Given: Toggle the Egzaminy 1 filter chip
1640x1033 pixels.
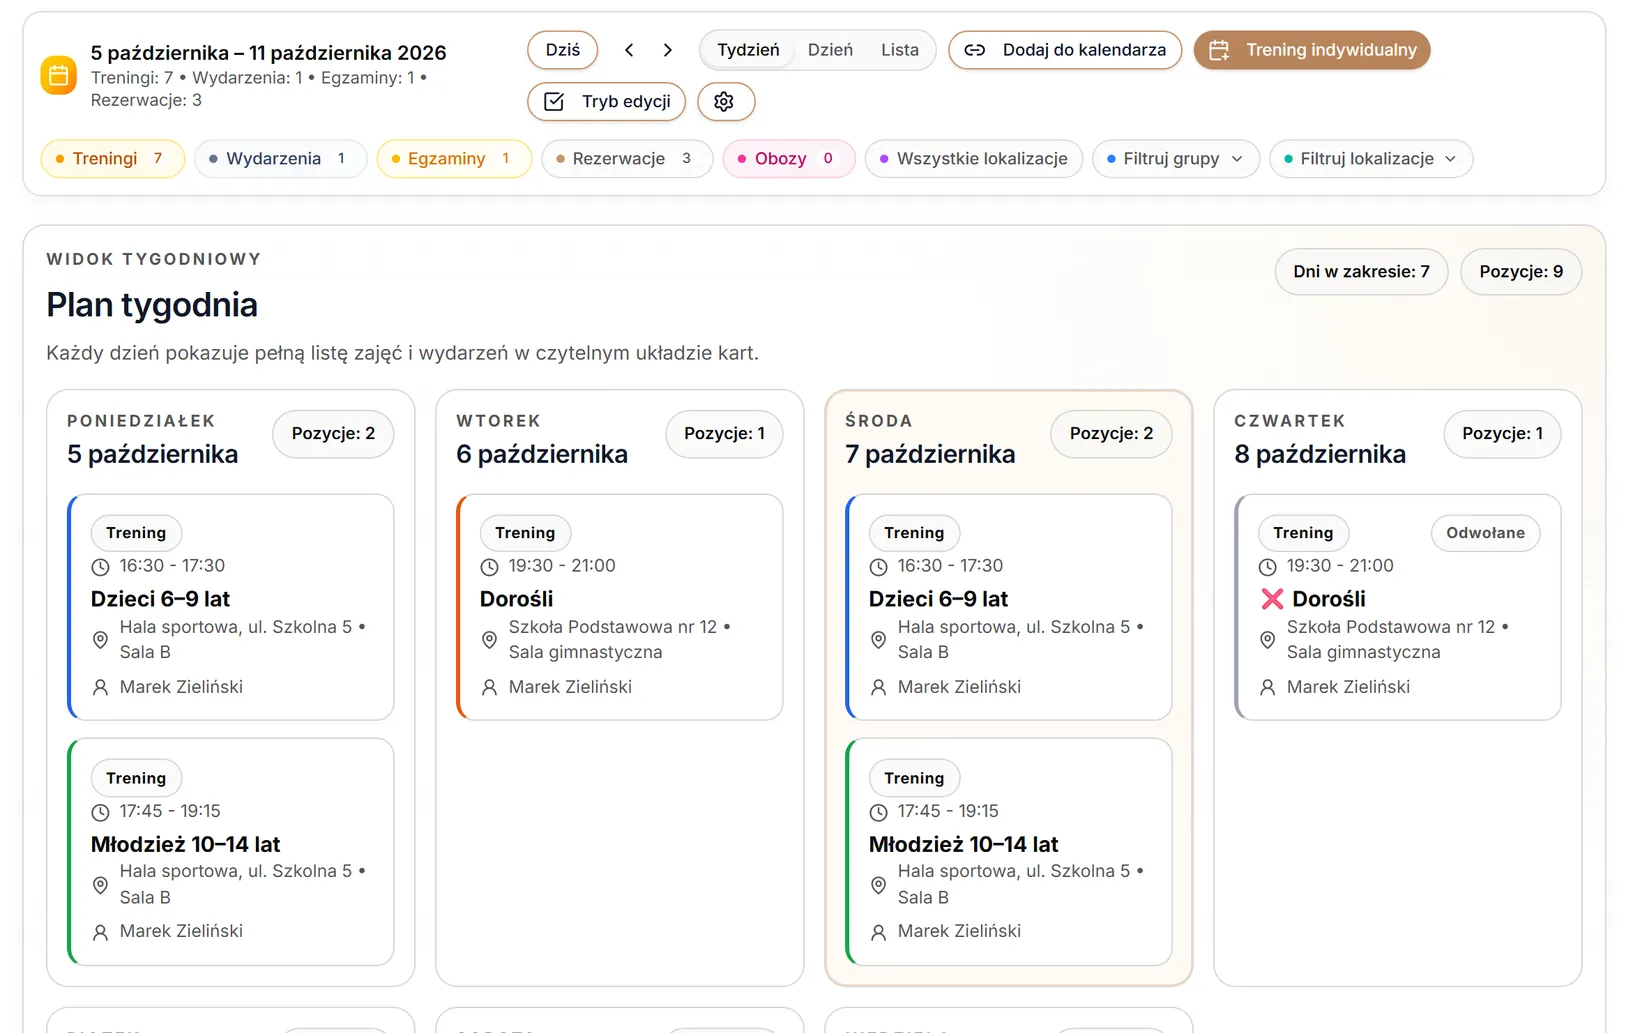Looking at the screenshot, I should pyautogui.click(x=454, y=158).
